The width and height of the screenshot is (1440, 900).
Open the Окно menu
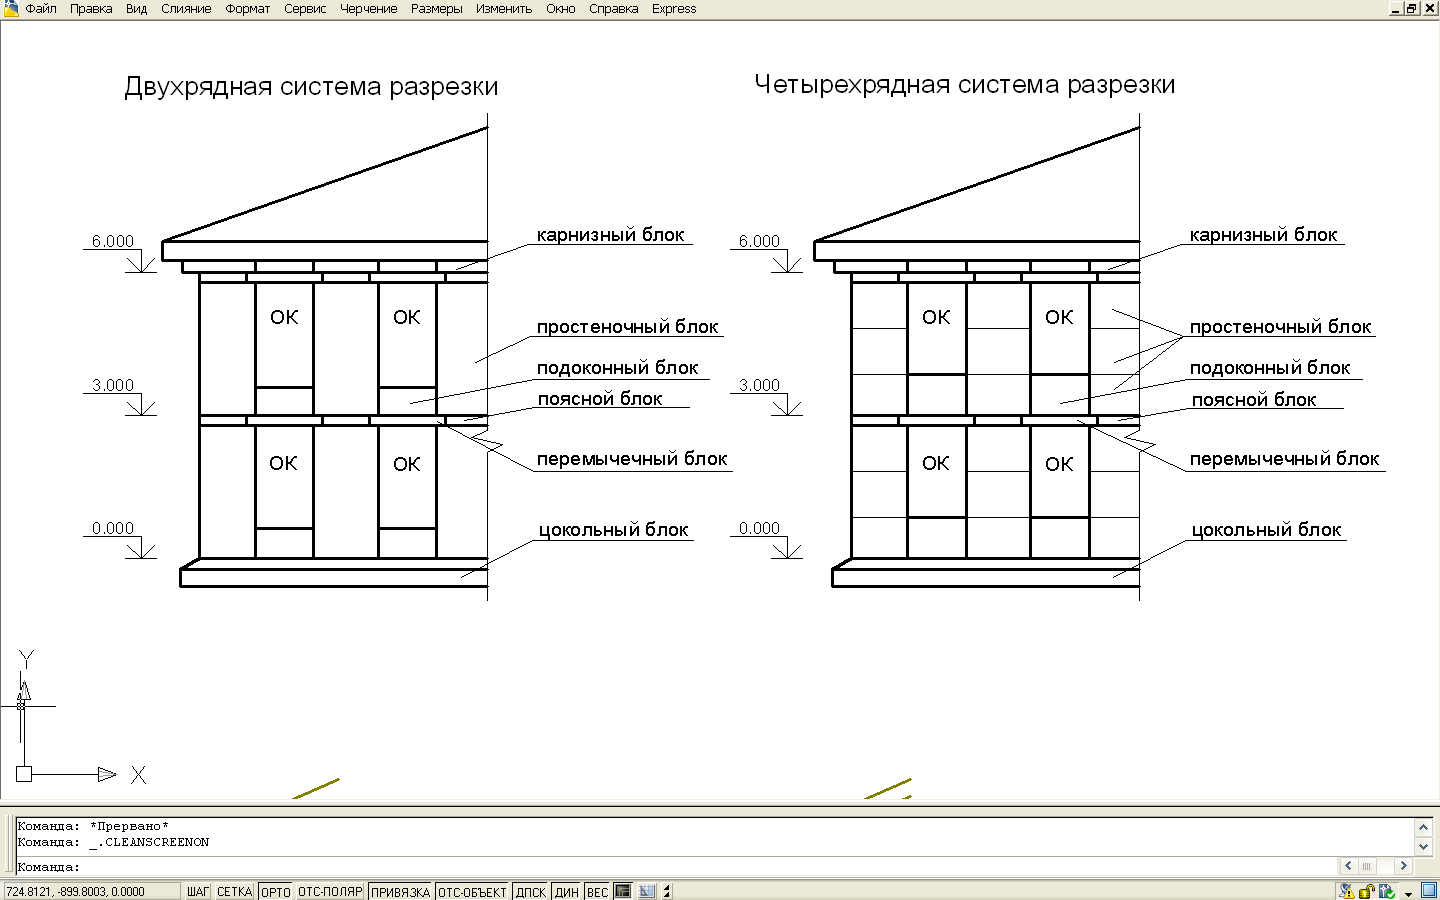561,9
